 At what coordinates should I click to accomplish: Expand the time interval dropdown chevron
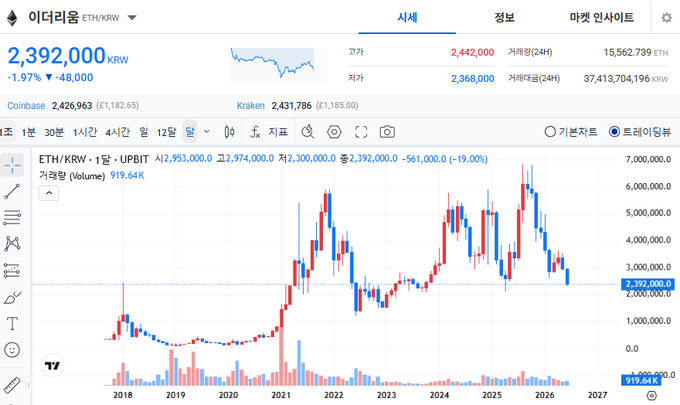coord(207,131)
